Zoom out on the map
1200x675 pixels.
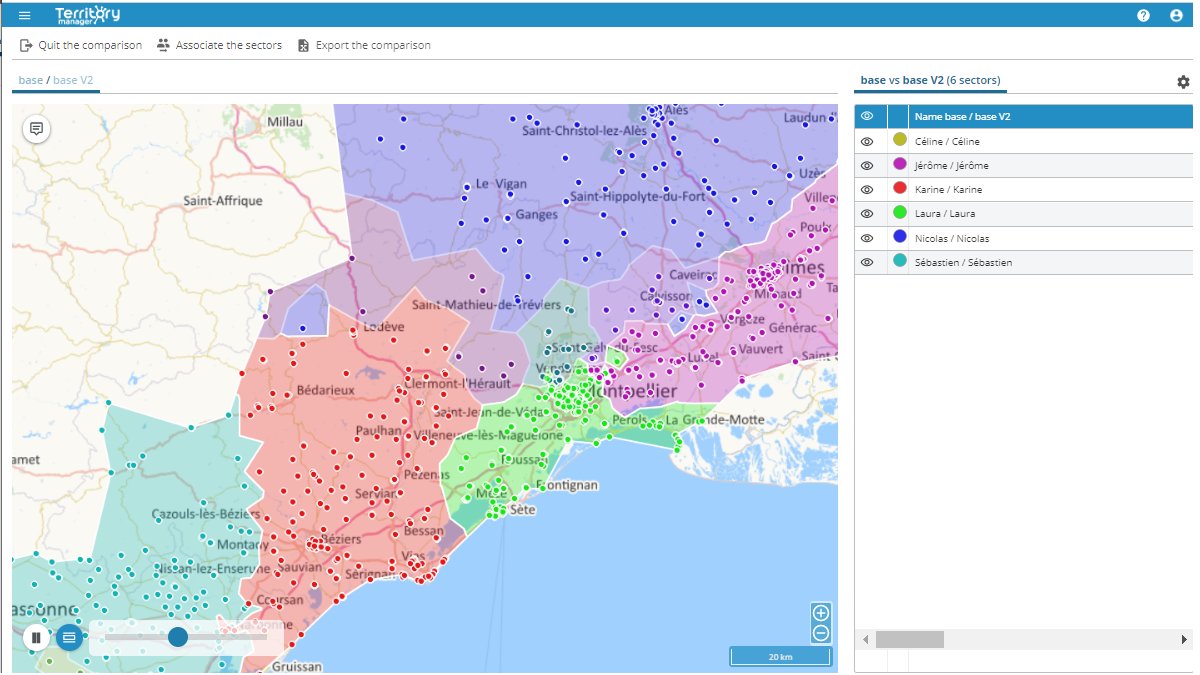coord(821,633)
